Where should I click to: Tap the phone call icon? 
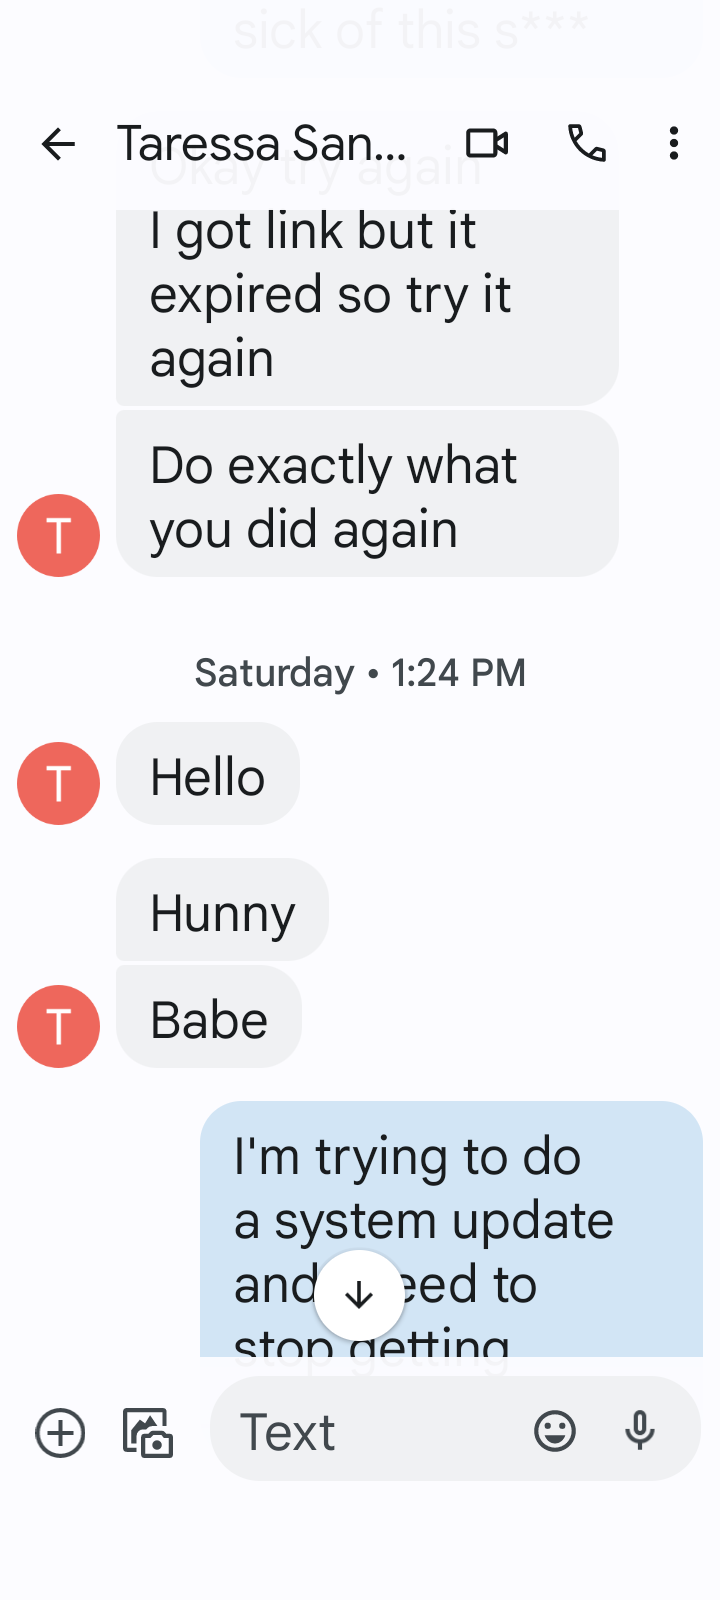tap(587, 144)
